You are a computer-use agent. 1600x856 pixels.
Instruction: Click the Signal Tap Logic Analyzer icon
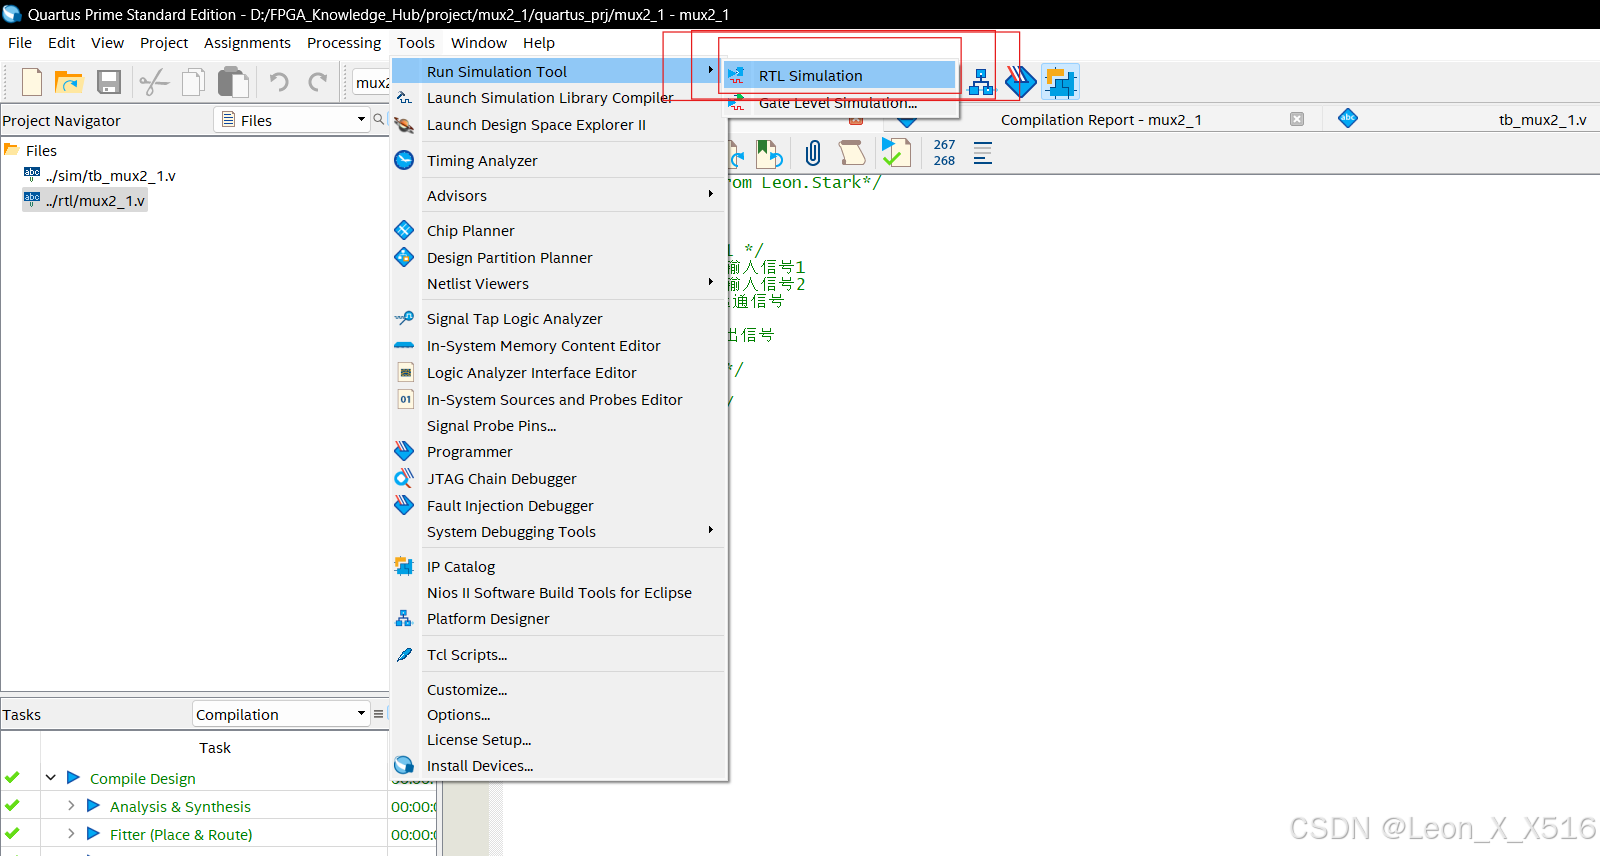click(404, 318)
